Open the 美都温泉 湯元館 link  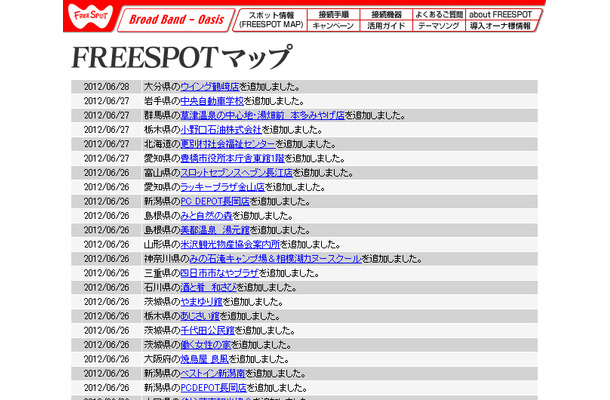pyautogui.click(x=215, y=230)
